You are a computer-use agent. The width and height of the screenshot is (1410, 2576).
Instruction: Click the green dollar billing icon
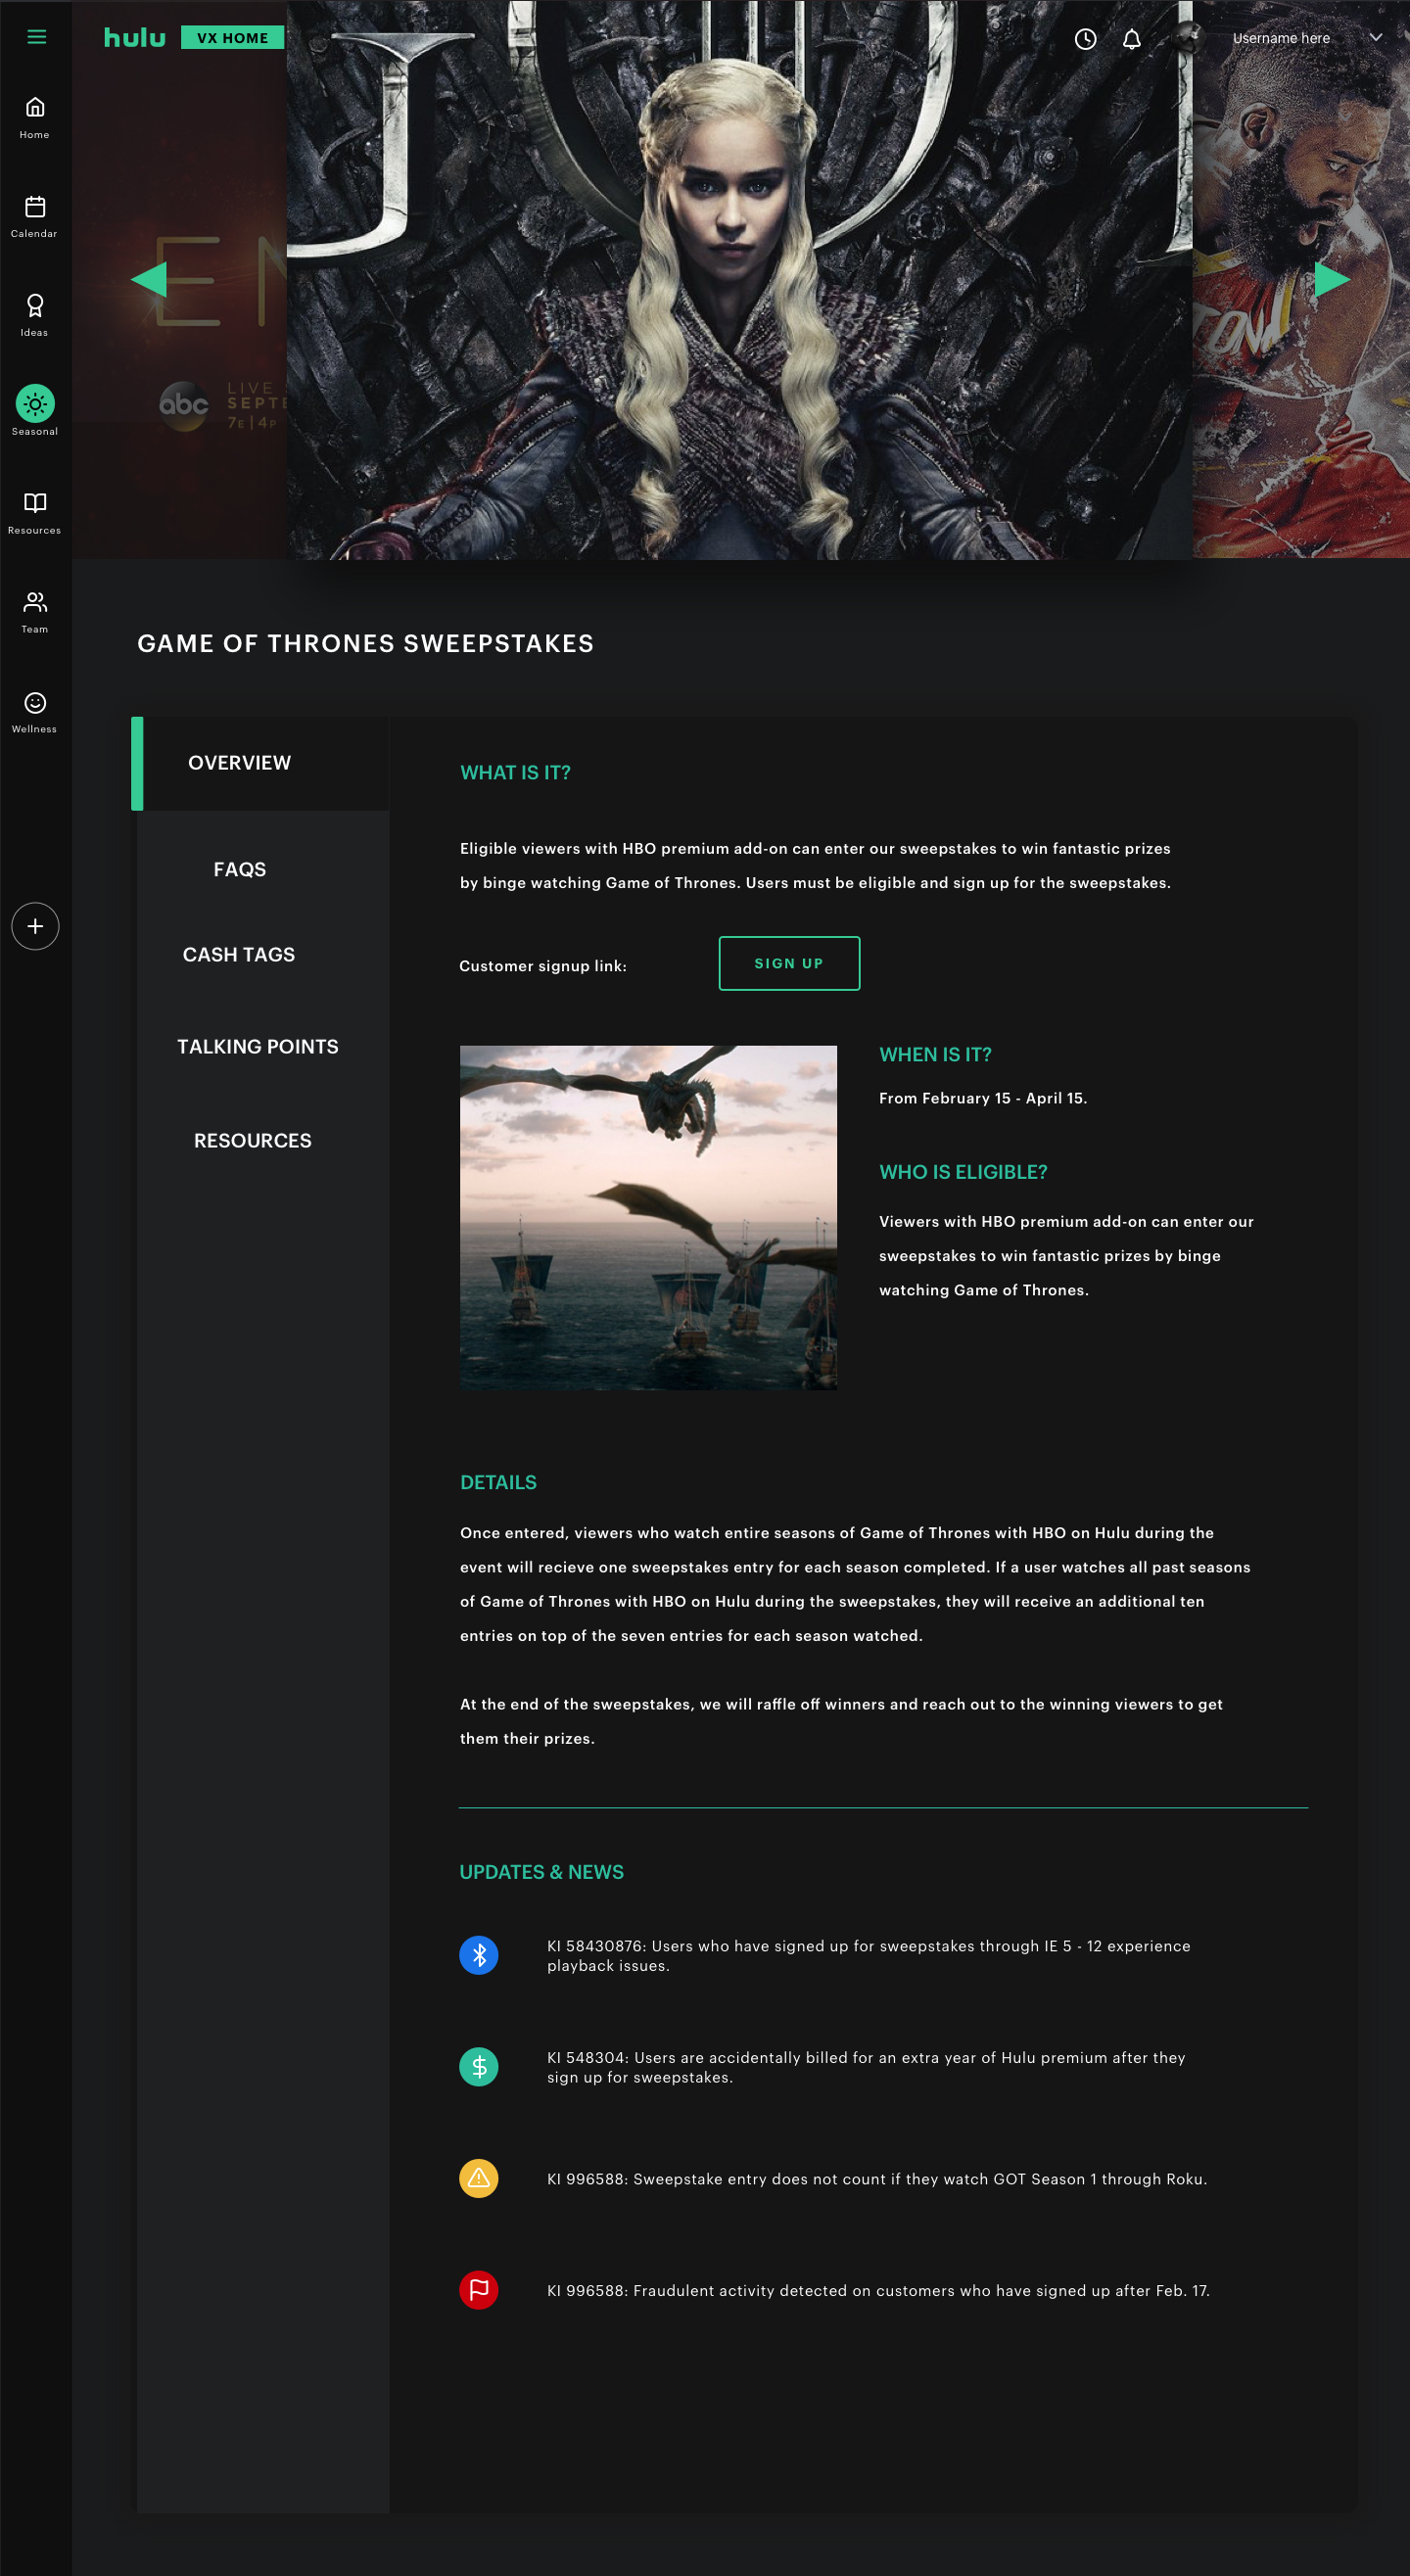[479, 2066]
